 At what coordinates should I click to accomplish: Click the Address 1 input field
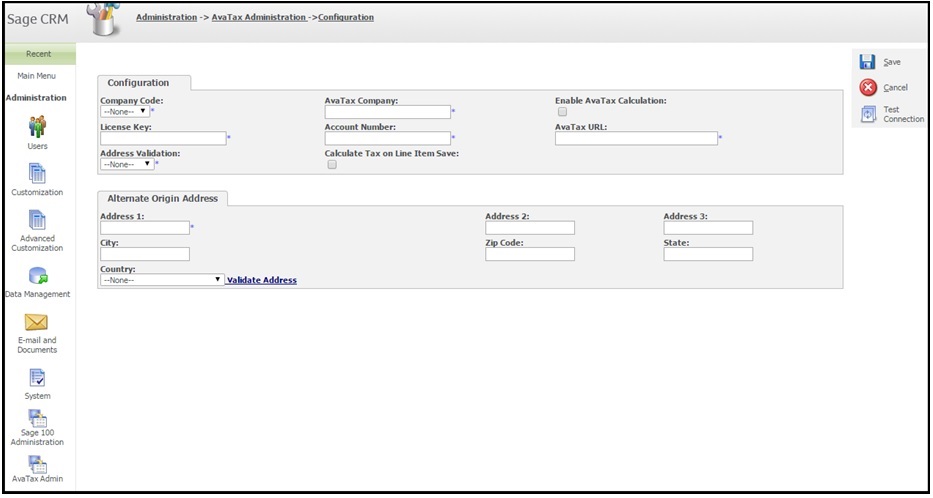point(145,227)
